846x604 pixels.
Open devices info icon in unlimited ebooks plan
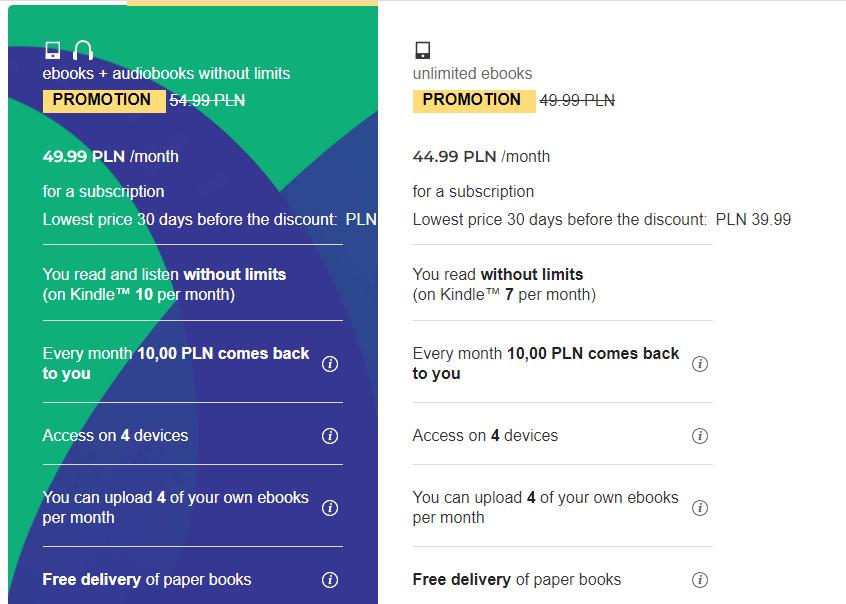(700, 436)
